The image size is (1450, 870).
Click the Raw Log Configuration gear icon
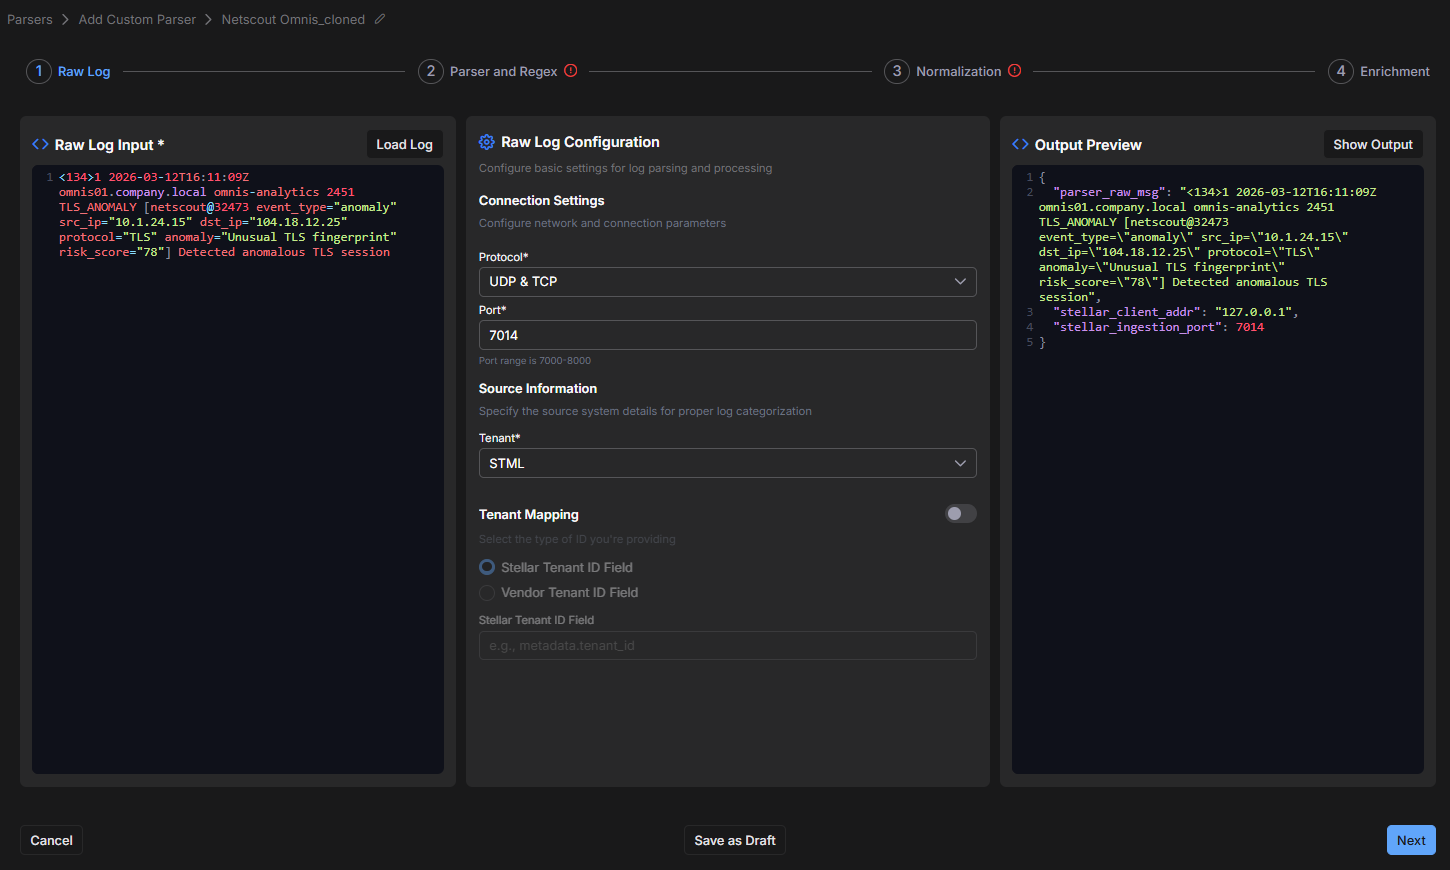point(487,142)
